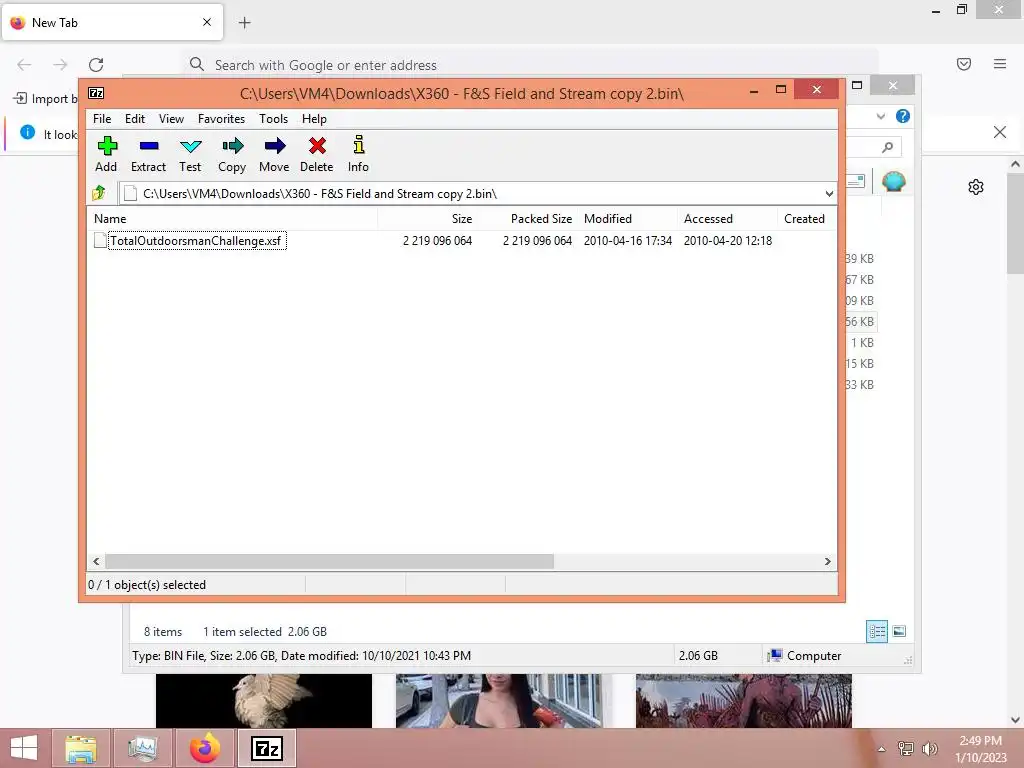Click the Firefox search or address bar
Viewport: 1024px width, 768px height.
[x=530, y=65]
